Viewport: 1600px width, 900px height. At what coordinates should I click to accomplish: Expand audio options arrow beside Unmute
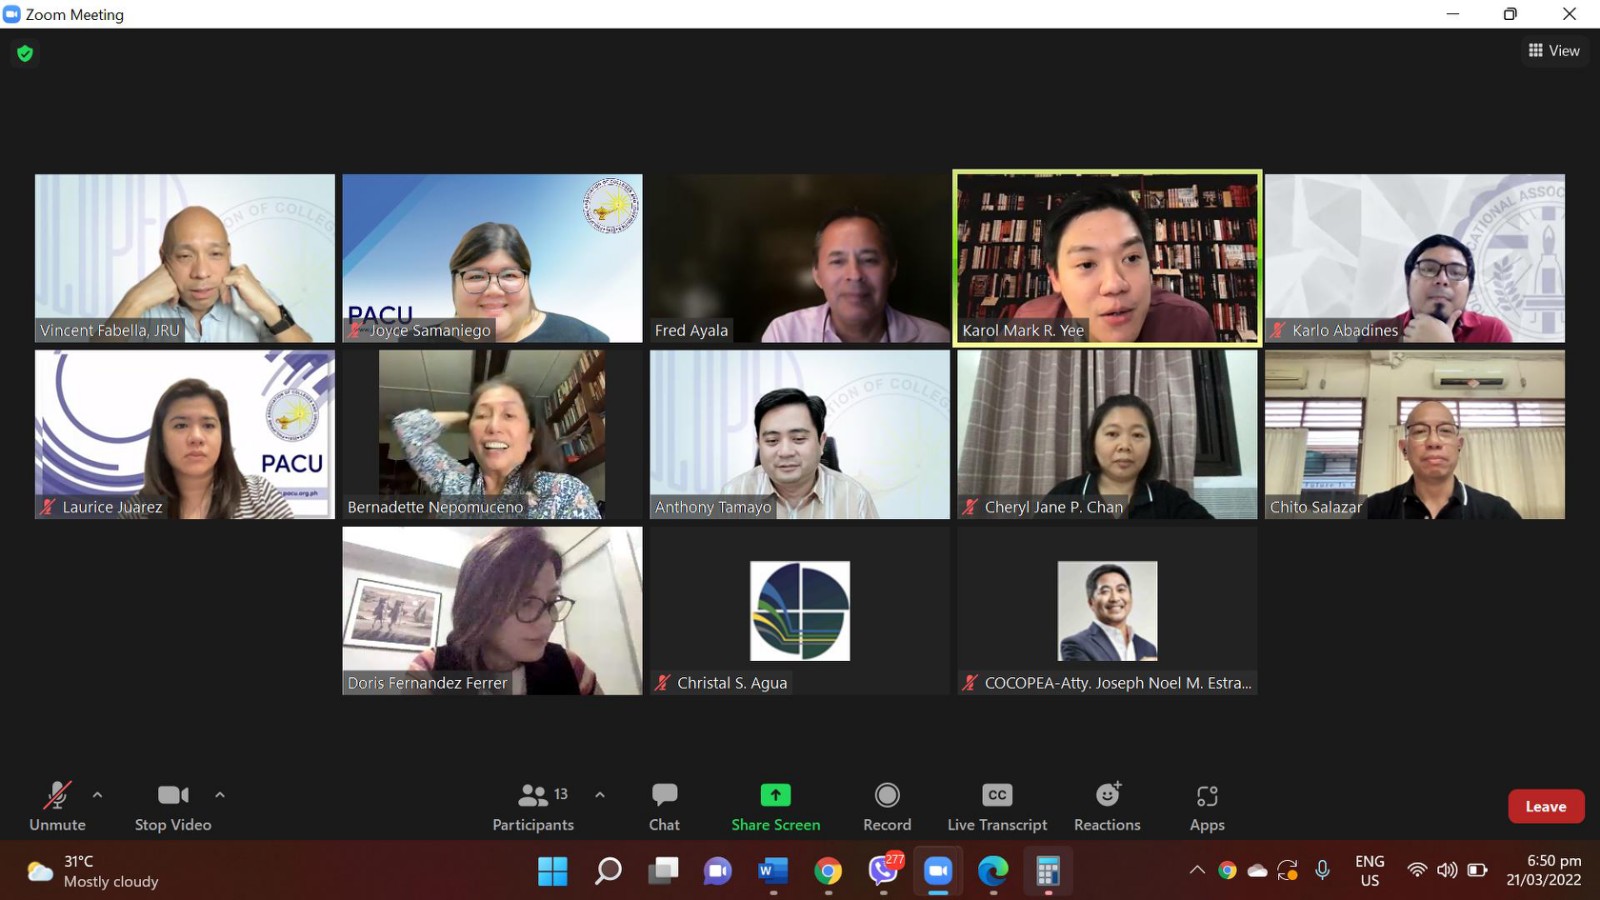pos(97,795)
